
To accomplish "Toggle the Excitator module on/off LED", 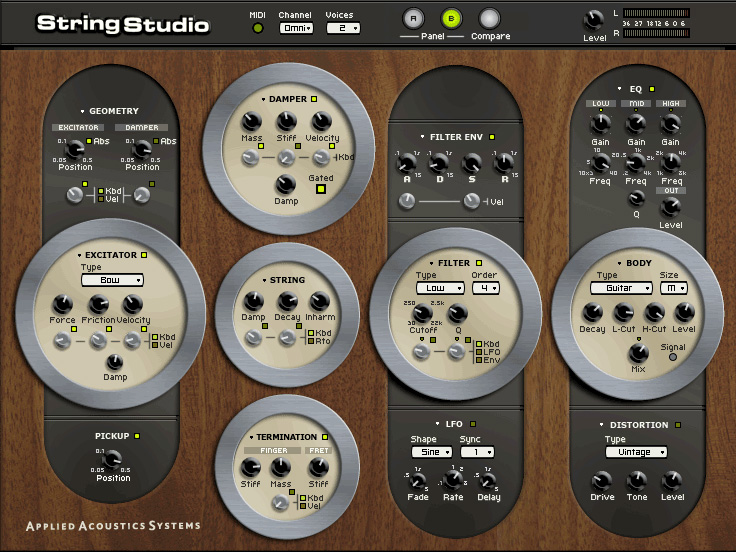I will [144, 255].
